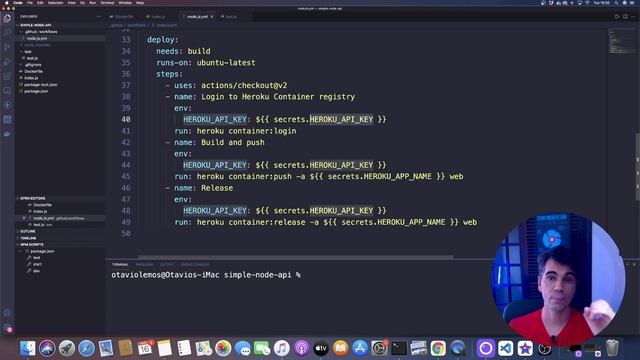This screenshot has height=360, width=640.
Task: Click line number 45 in the gutter
Action: 126,176
